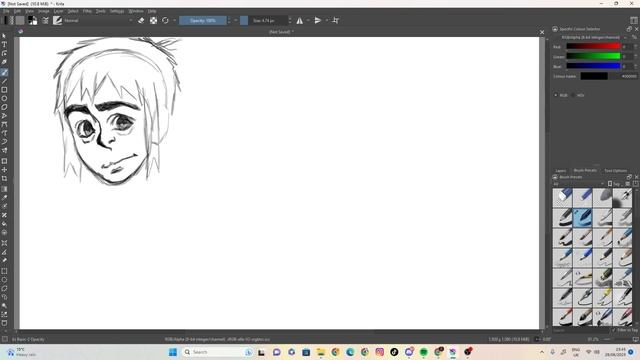Open Windows Start menu
The height and width of the screenshot is (360, 640).
click(173, 352)
